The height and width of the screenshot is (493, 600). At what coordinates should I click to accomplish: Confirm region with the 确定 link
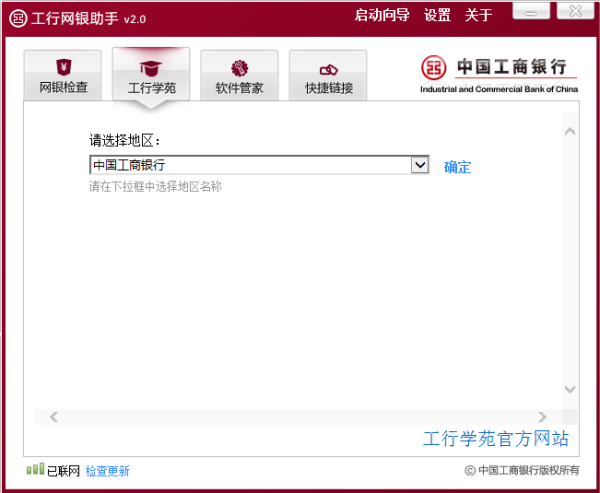457,167
